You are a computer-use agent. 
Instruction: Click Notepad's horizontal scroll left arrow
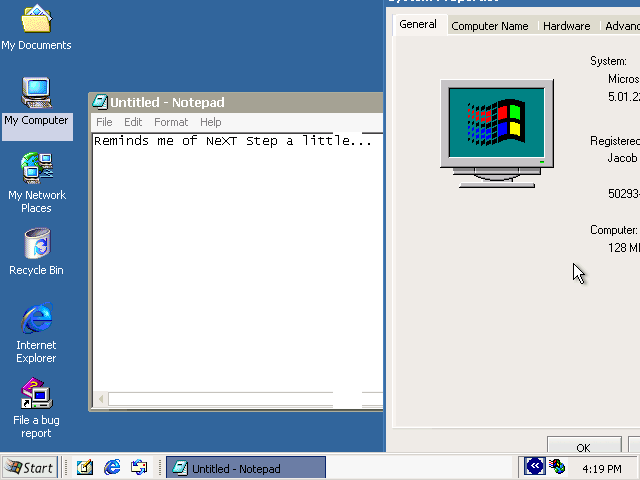101,399
